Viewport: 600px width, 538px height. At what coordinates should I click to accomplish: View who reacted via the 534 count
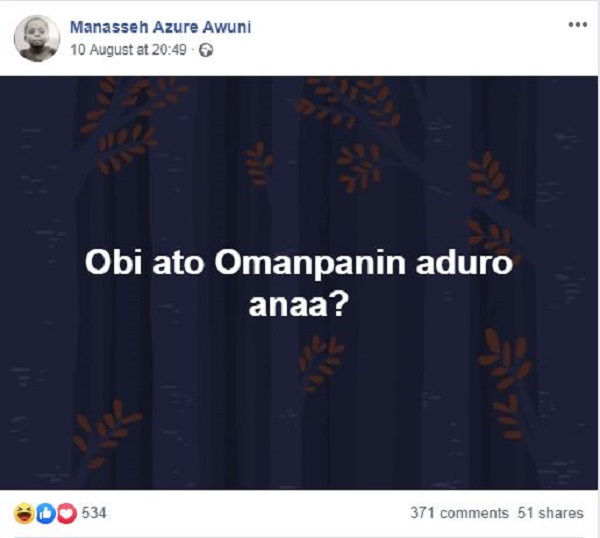[94, 513]
